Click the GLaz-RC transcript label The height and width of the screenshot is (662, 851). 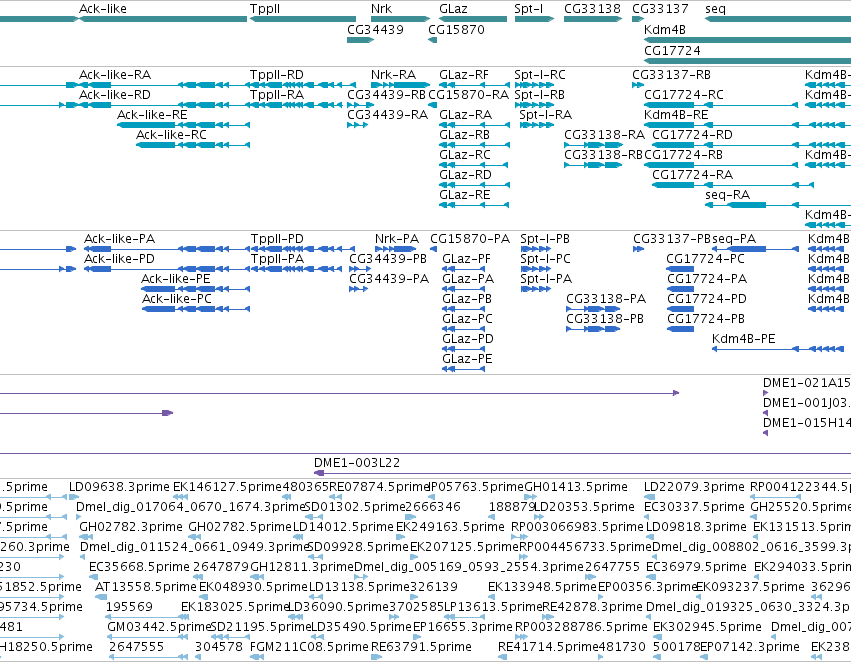465,155
